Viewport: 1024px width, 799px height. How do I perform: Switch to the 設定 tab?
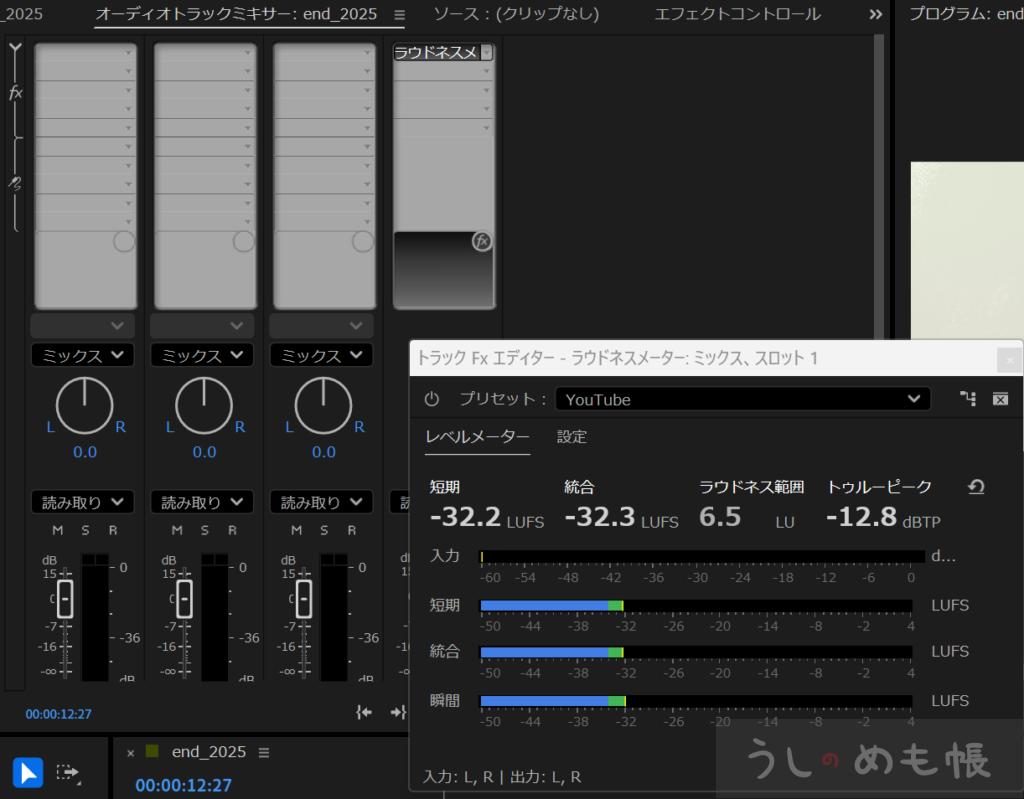point(571,437)
